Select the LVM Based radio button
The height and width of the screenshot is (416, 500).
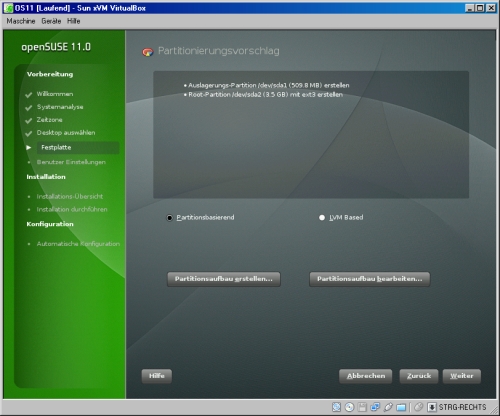(322, 218)
